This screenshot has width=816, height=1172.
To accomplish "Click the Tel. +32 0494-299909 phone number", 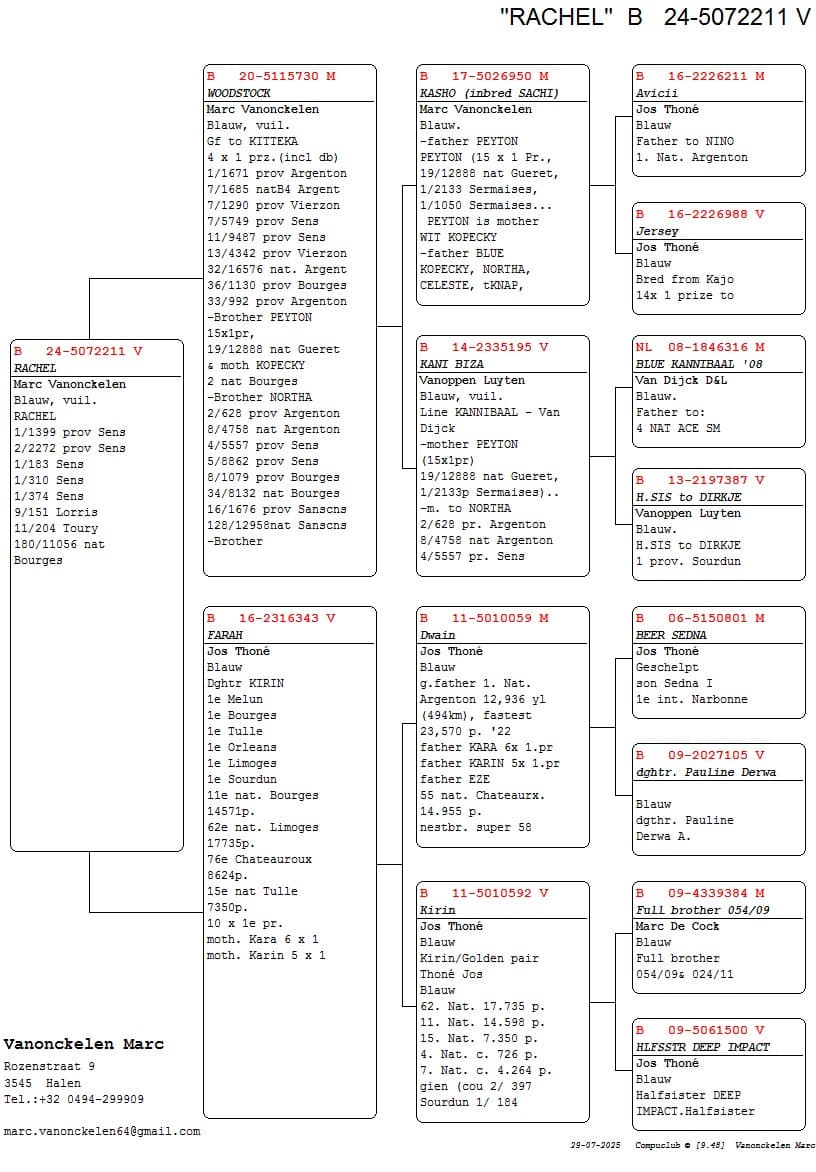I will pyautogui.click(x=74, y=1099).
